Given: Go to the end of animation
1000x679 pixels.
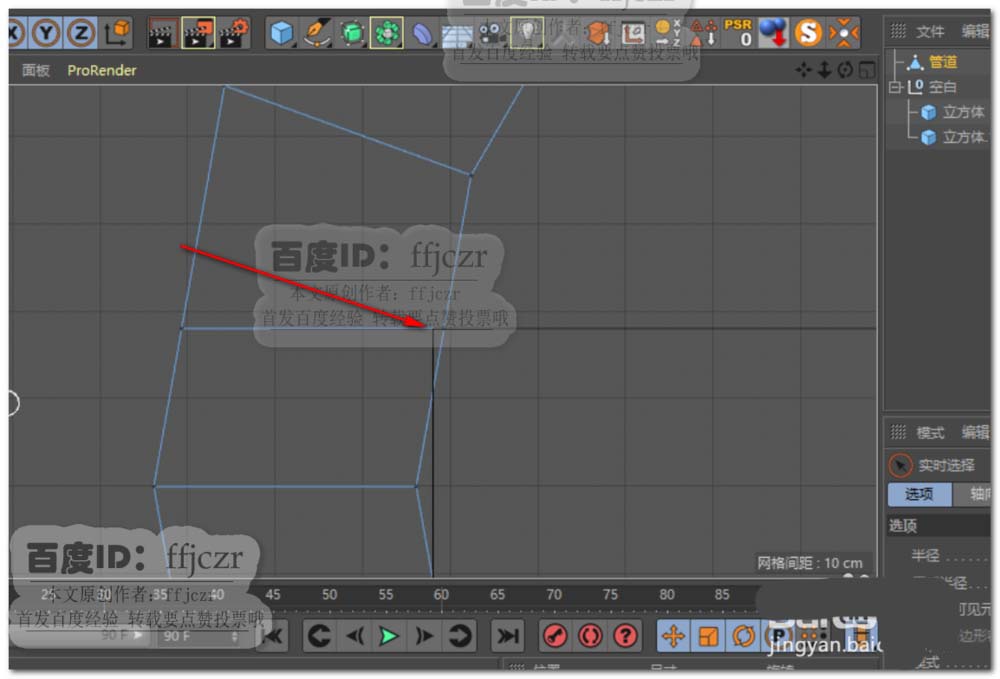Looking at the screenshot, I should [x=508, y=636].
